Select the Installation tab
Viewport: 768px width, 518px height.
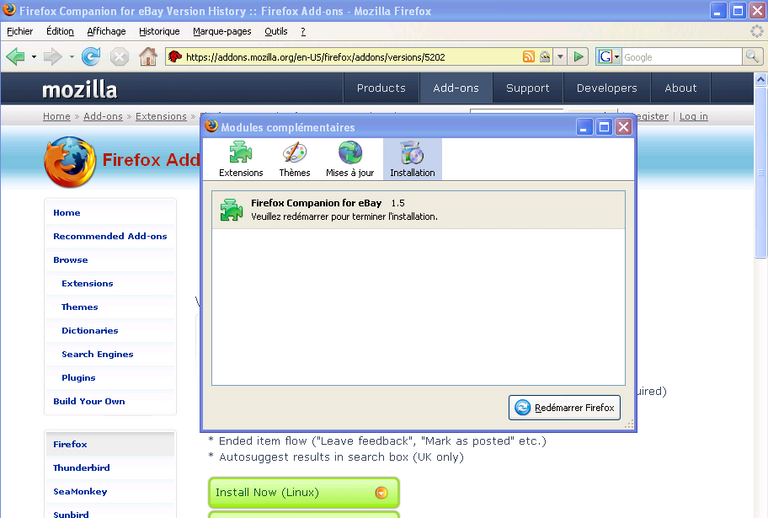(x=412, y=159)
